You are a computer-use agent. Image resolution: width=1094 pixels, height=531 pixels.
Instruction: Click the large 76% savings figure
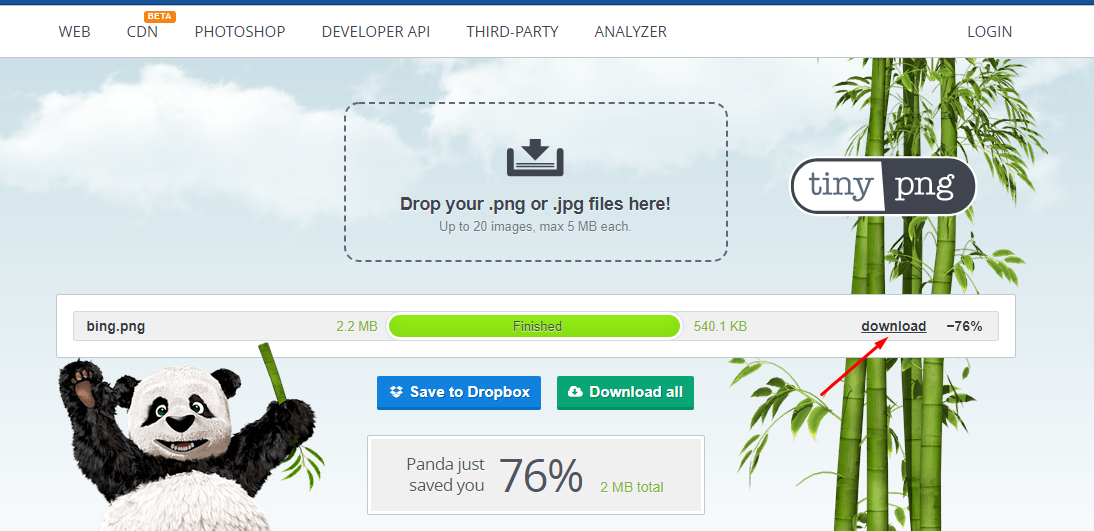[x=541, y=476]
